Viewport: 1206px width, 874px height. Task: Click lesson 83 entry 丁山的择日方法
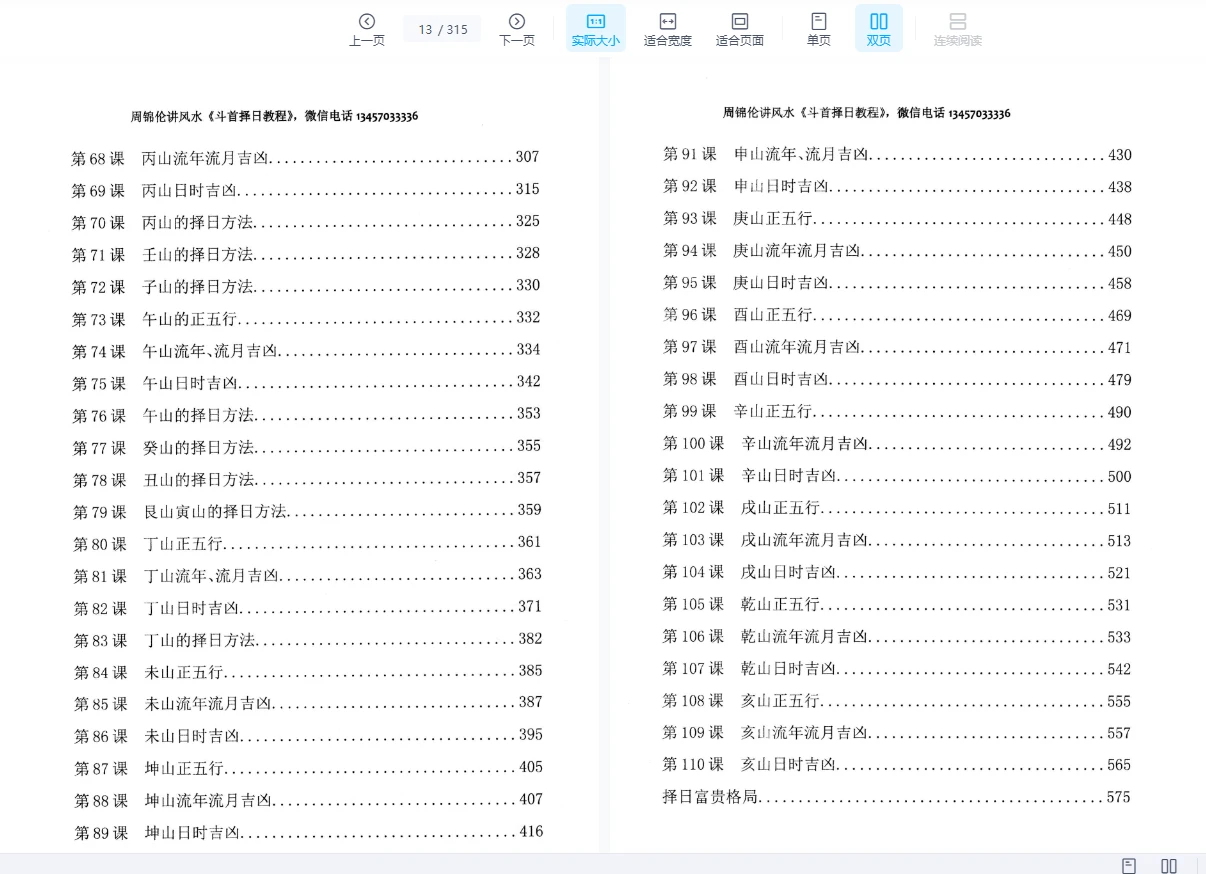pos(307,639)
